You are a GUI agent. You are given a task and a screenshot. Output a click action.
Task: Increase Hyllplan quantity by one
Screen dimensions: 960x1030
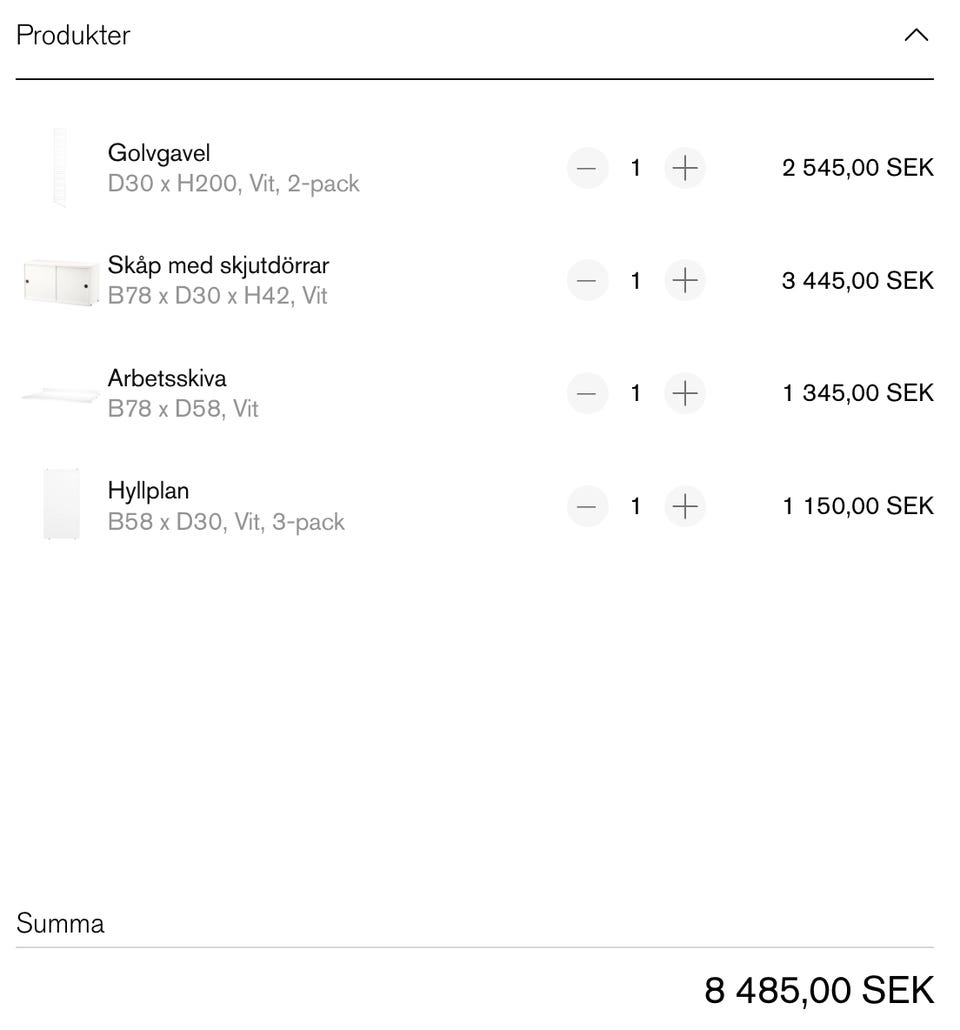click(x=685, y=506)
